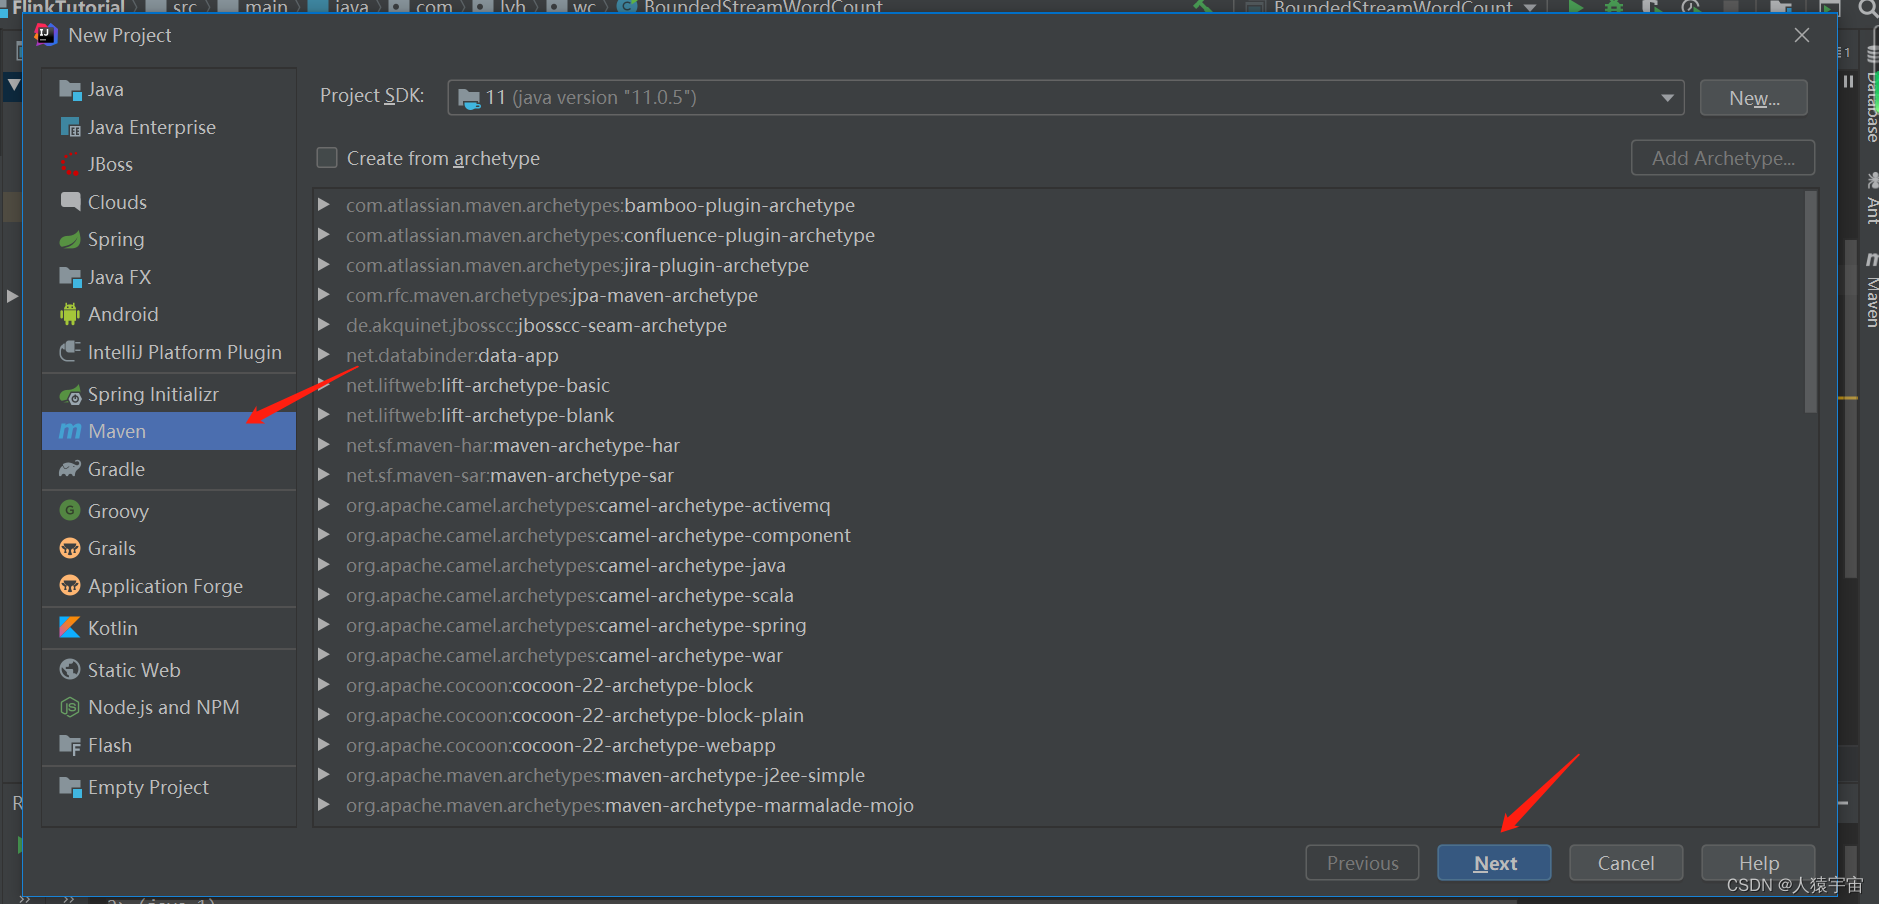
Task: Pick the Clouds project type icon
Action: [70, 202]
